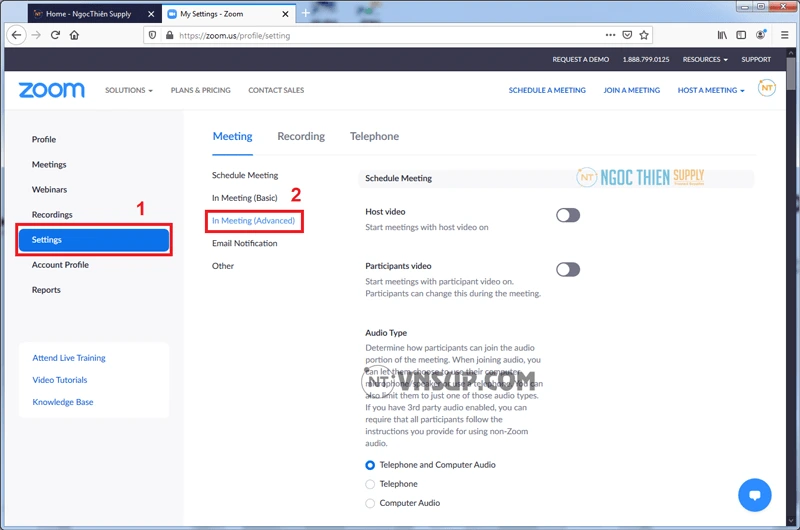Click the Zoom logo
Image resolution: width=800 pixels, height=530 pixels.
click(x=51, y=90)
